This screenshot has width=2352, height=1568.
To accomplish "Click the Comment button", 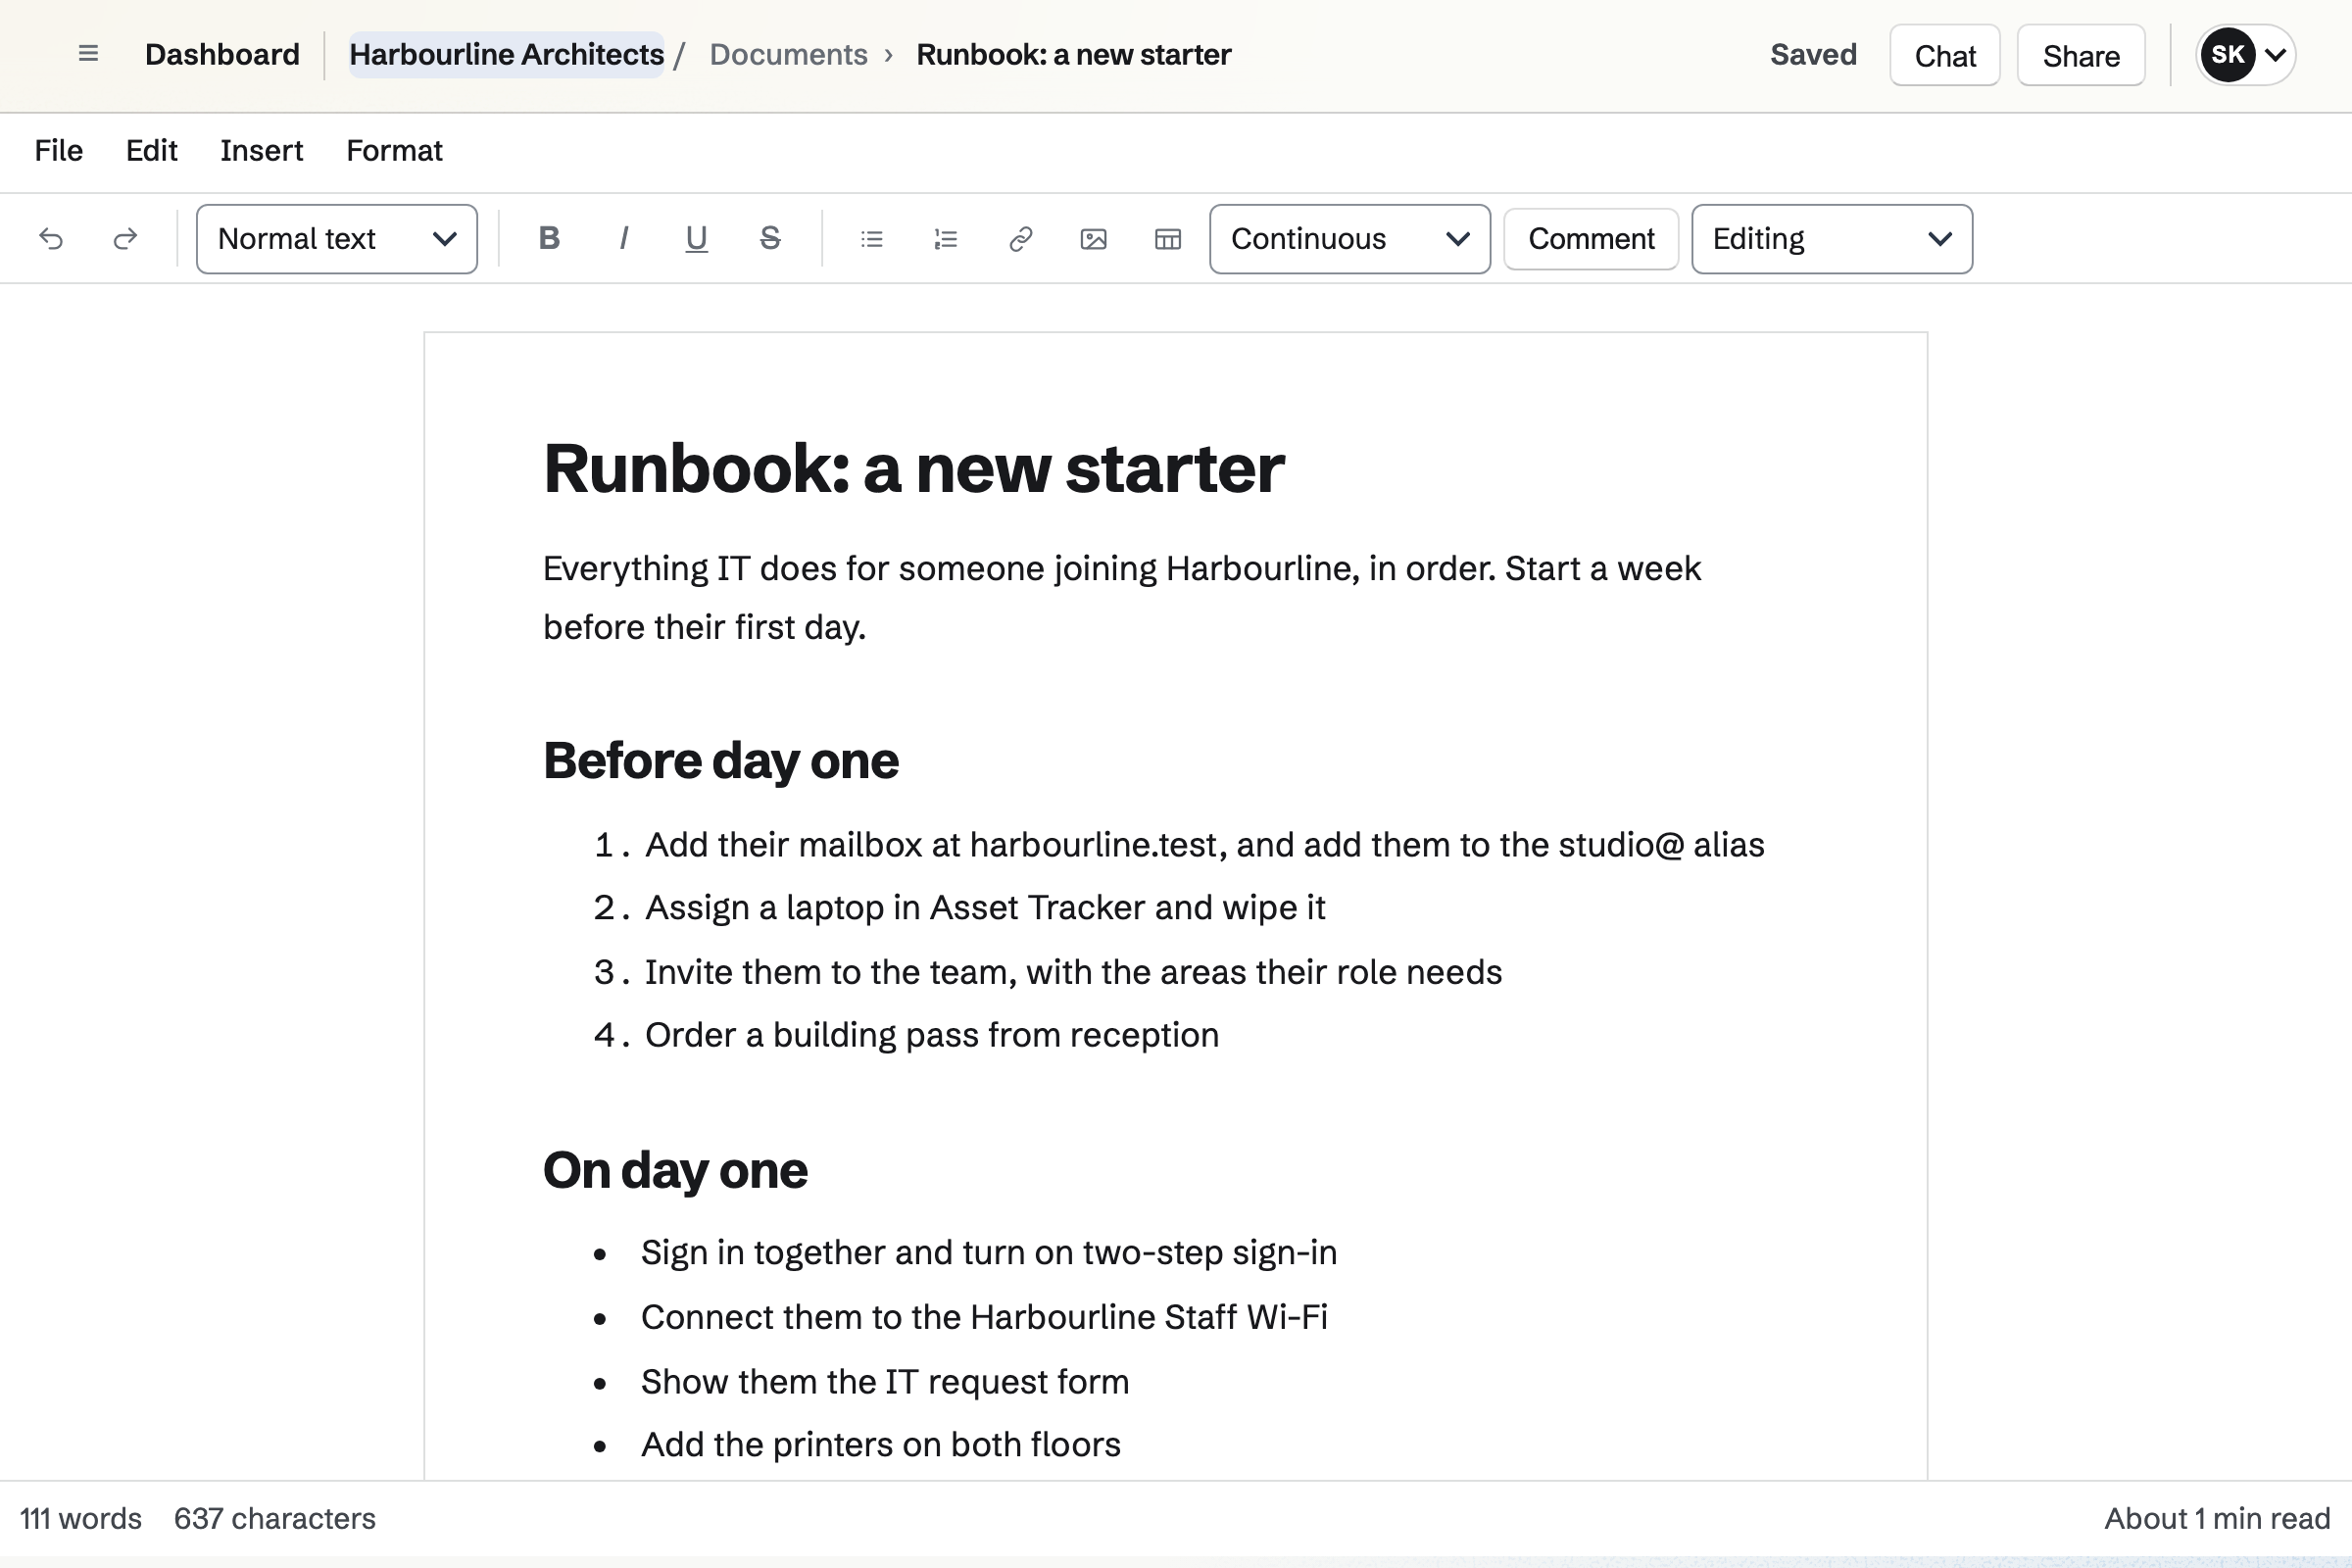I will [1591, 239].
